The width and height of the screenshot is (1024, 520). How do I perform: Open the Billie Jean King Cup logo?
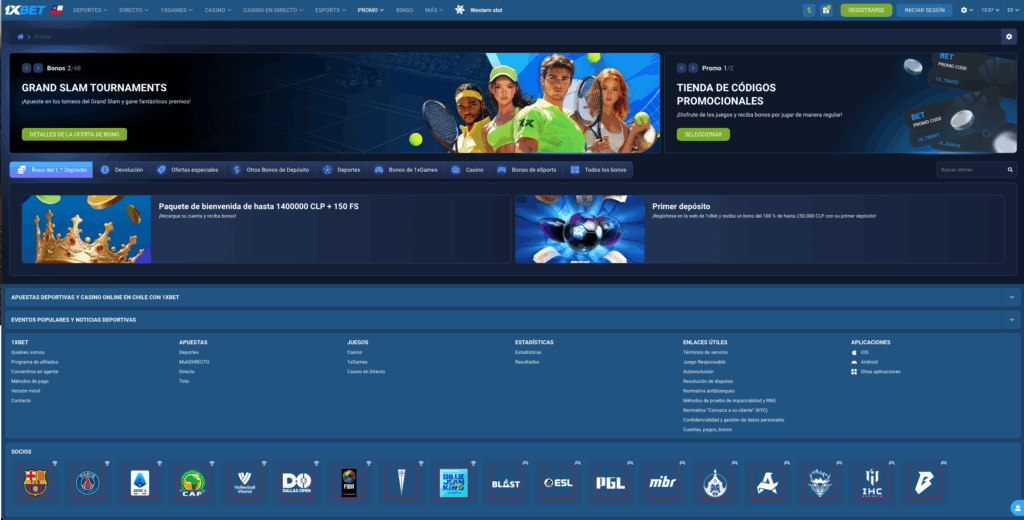[x=453, y=483]
